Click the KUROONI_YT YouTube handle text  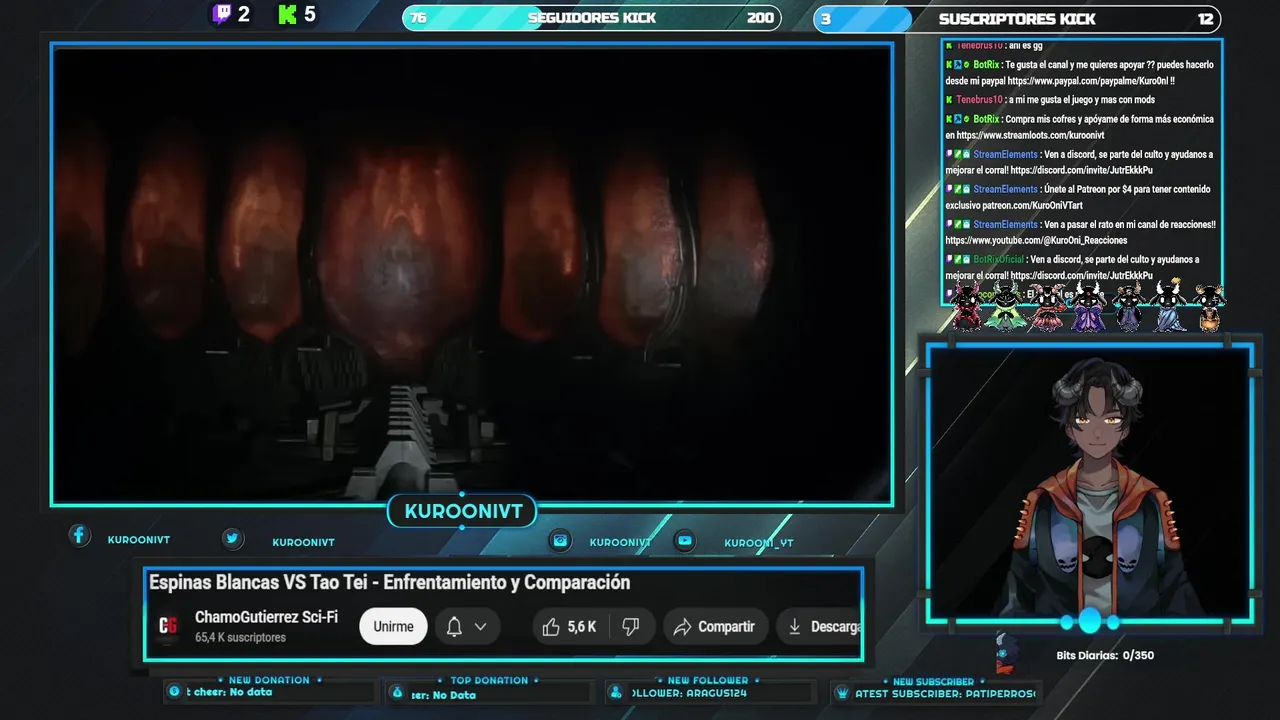(x=759, y=543)
